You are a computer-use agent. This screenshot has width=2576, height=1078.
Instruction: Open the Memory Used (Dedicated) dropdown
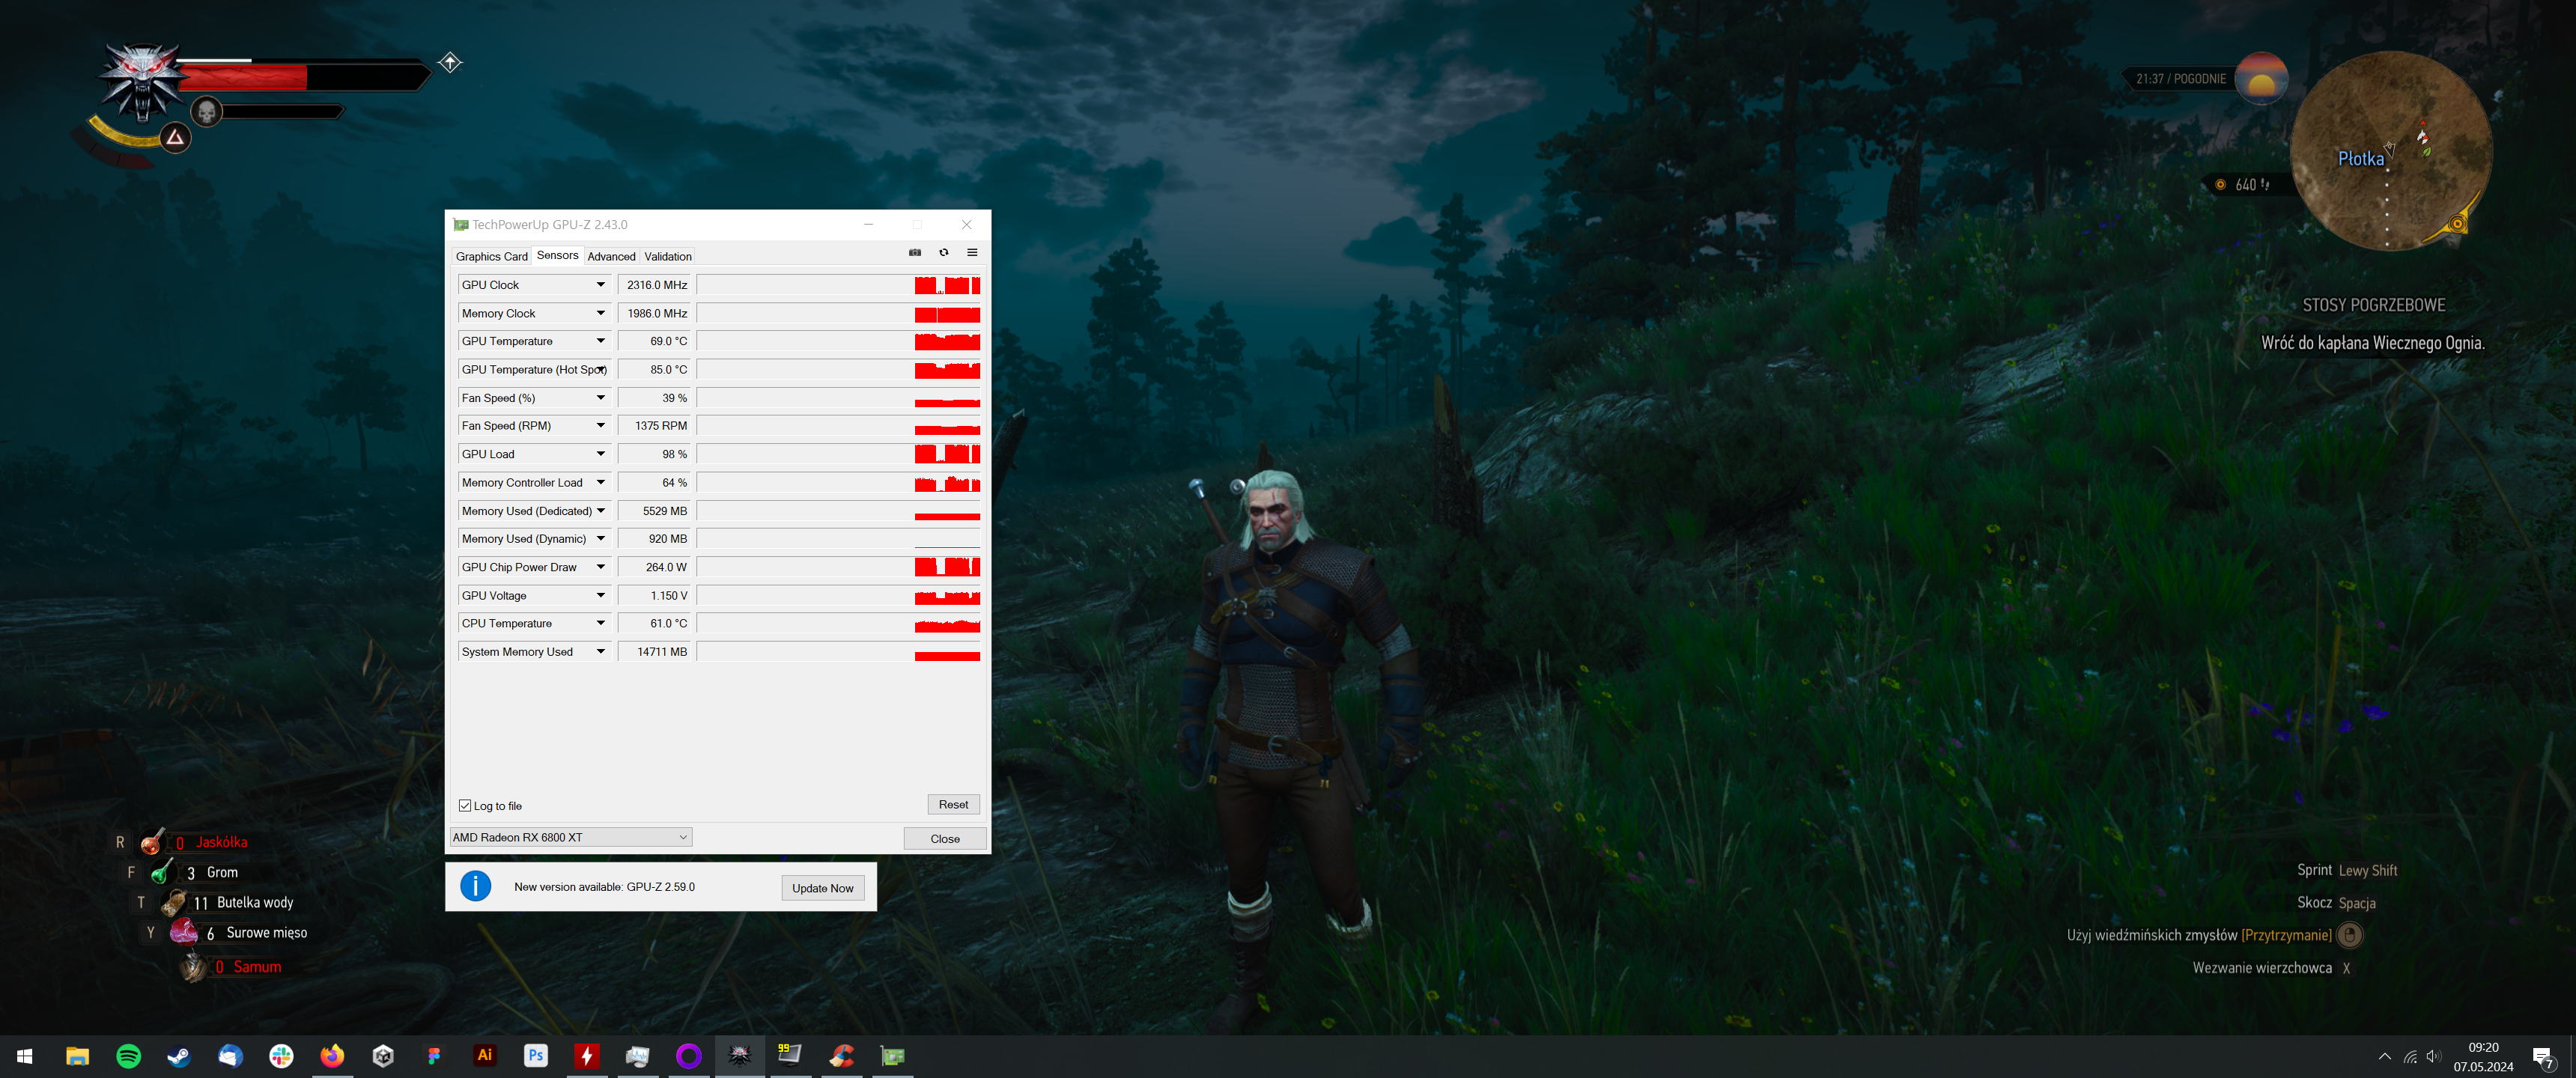point(601,511)
